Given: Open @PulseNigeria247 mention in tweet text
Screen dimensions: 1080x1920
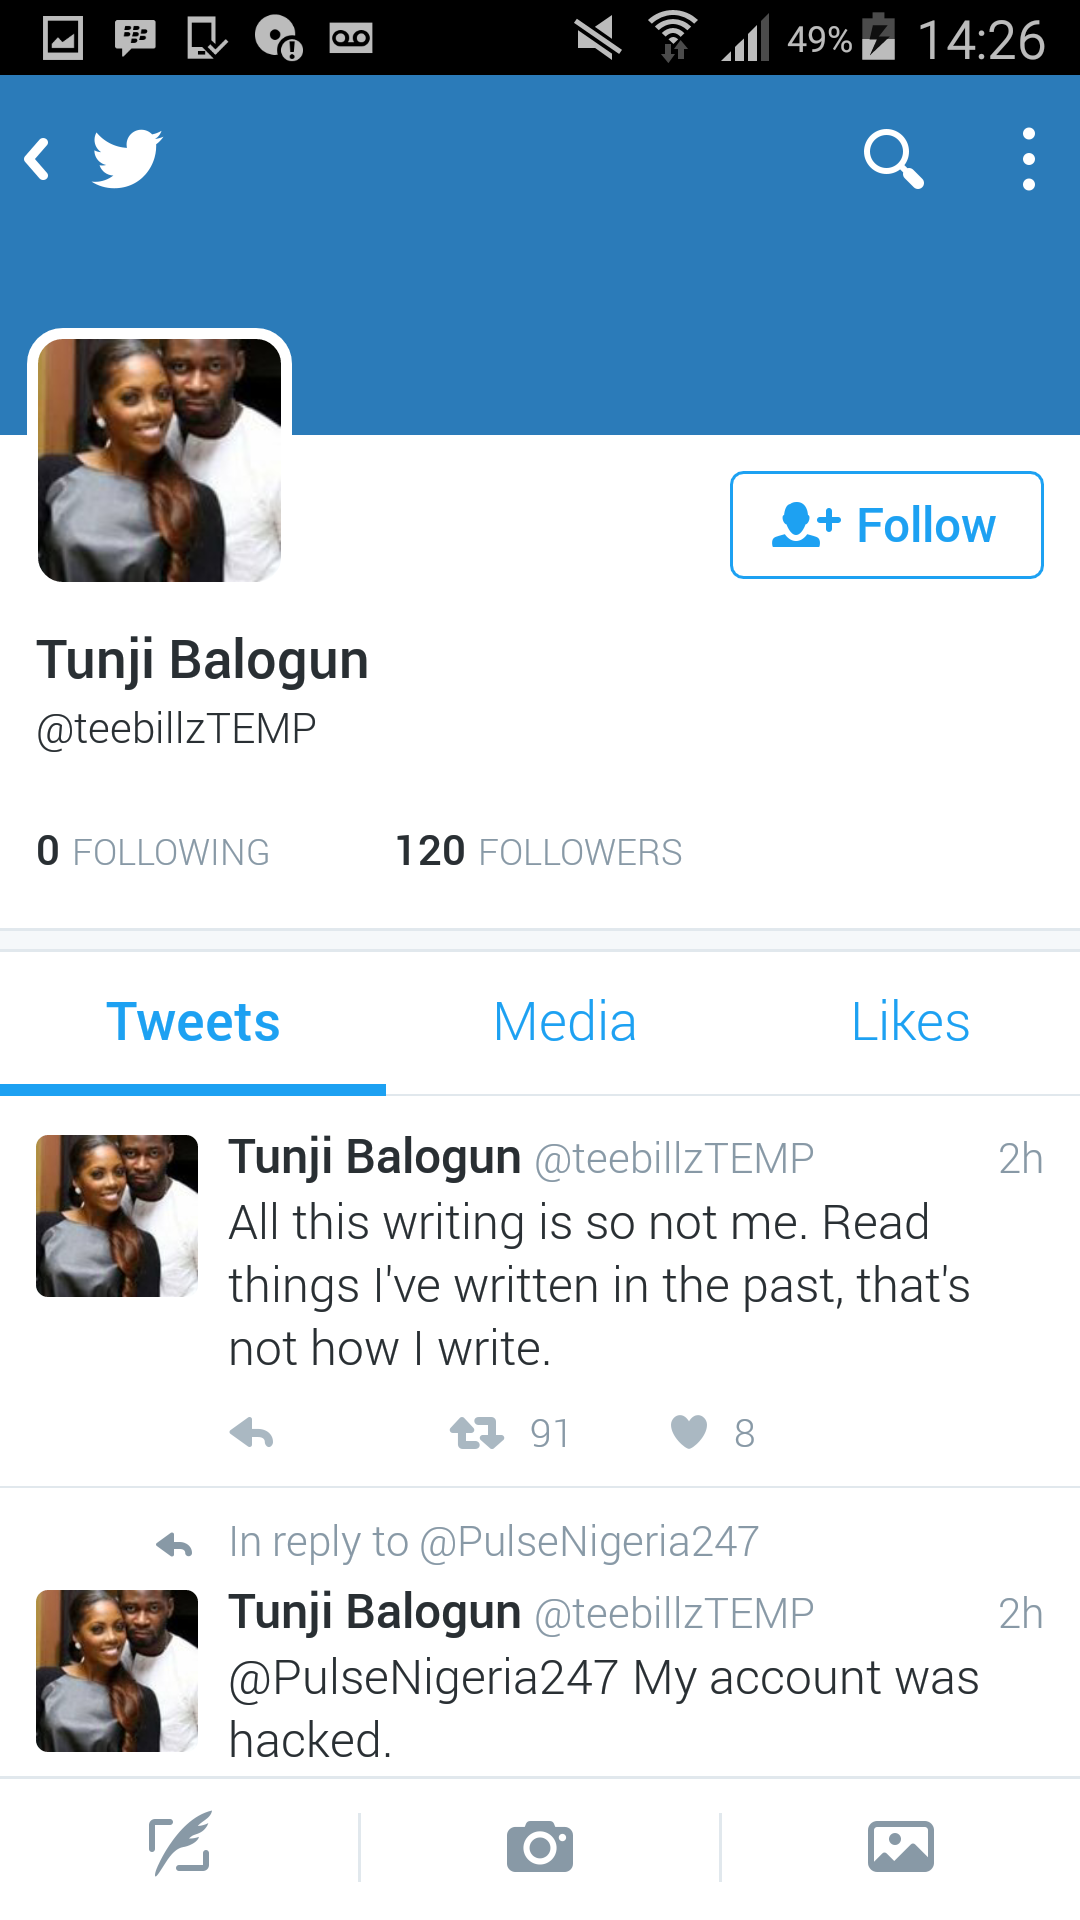Looking at the screenshot, I should [x=424, y=1678].
